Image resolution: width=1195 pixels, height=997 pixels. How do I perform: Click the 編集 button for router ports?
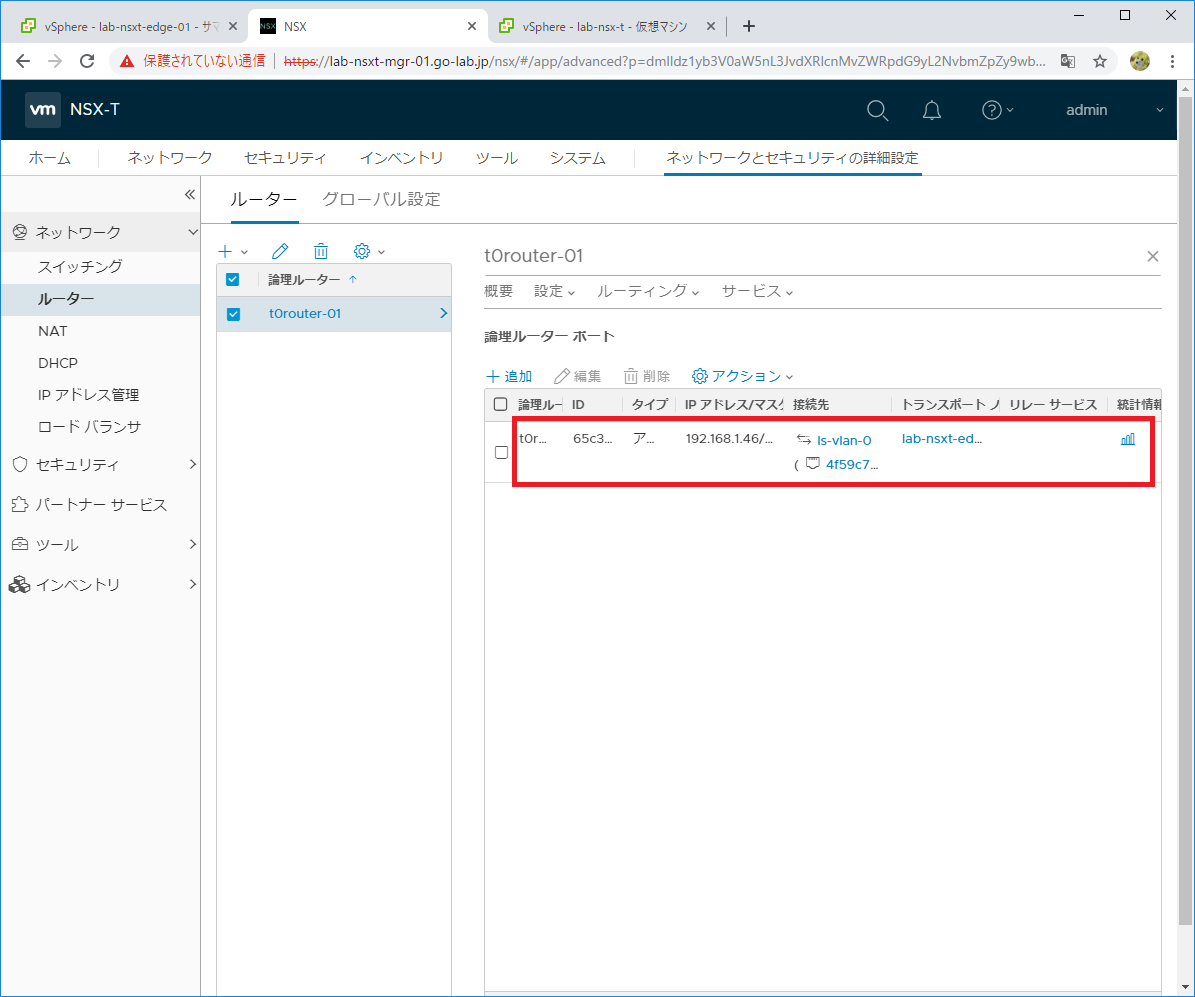(x=577, y=377)
